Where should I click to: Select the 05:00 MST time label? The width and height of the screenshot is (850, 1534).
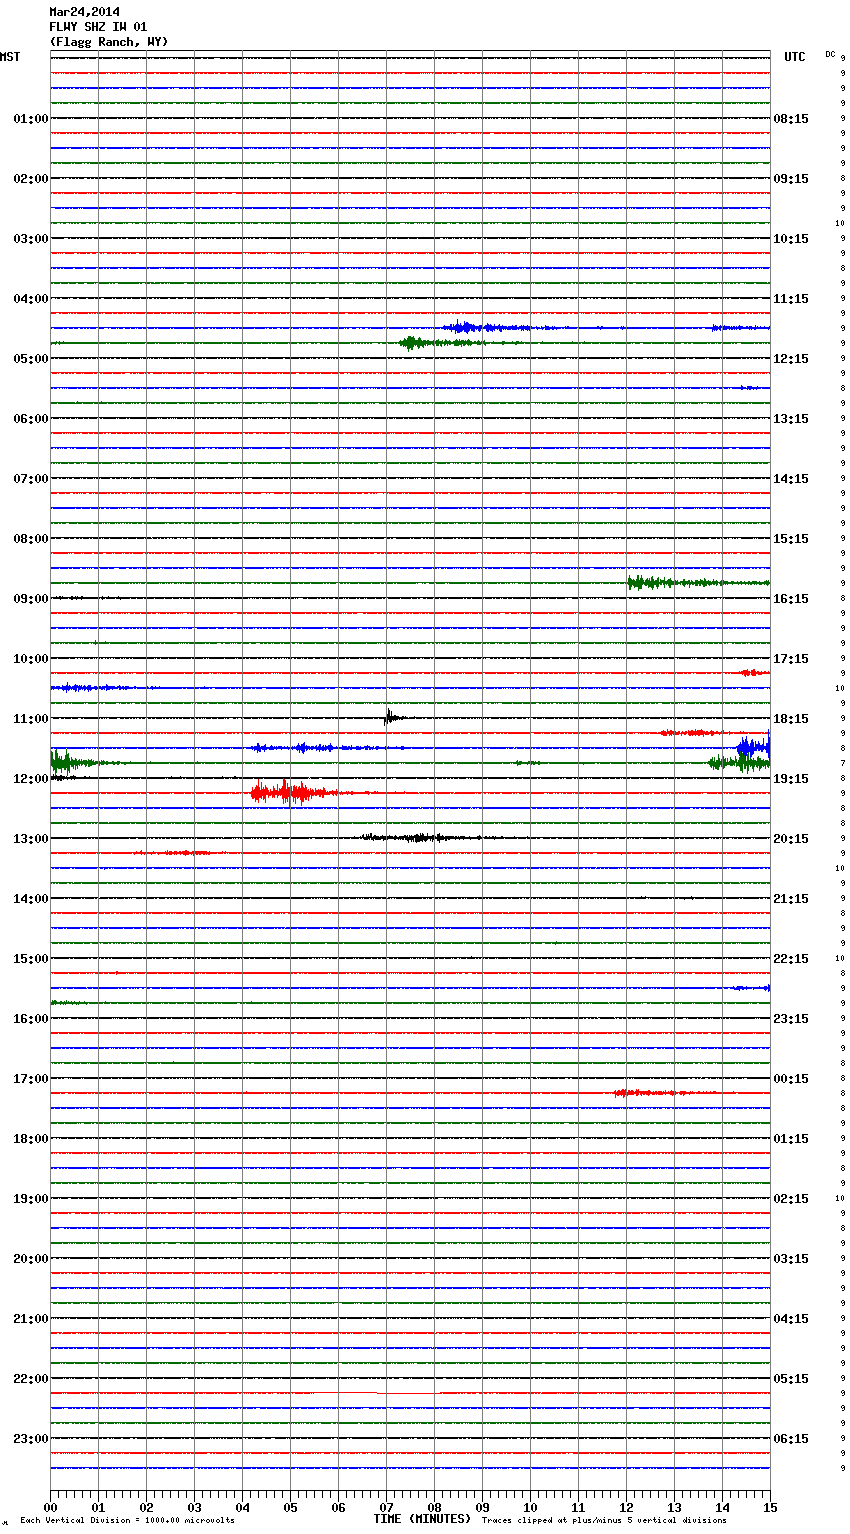pos(31,359)
